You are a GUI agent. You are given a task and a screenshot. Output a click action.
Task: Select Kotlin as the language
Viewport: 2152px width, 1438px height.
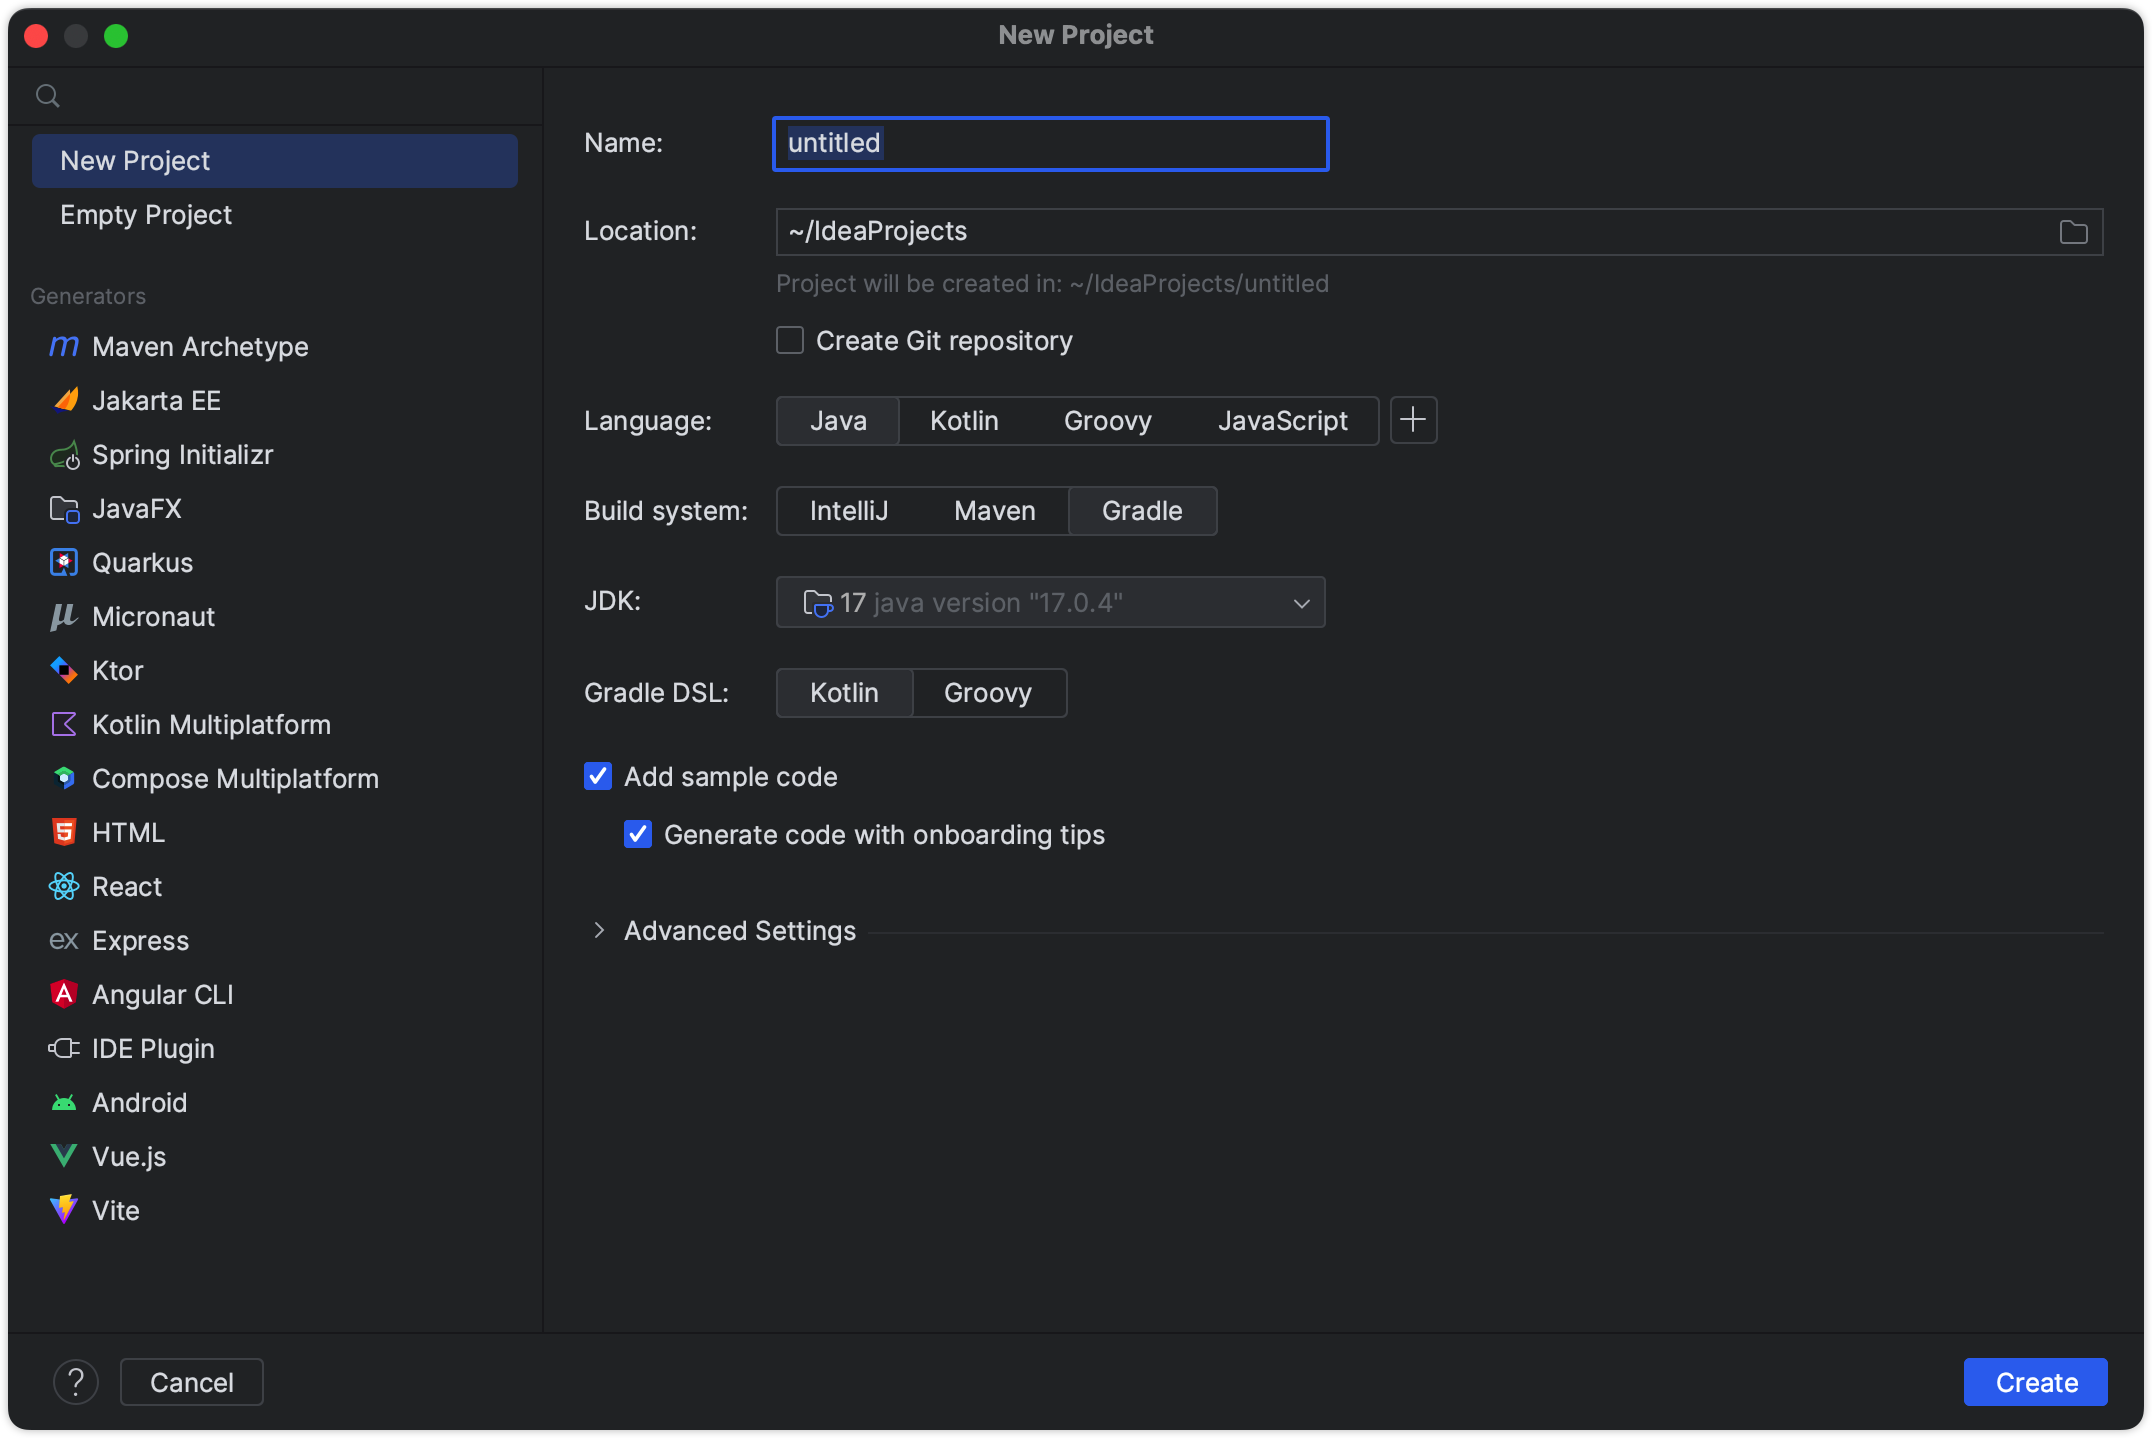pos(963,421)
